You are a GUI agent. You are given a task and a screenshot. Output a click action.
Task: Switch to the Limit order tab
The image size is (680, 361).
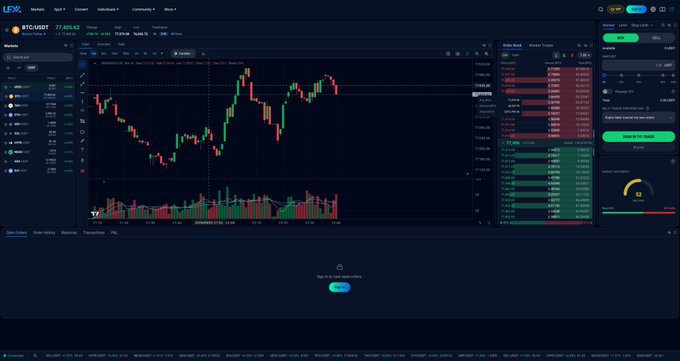coord(622,25)
